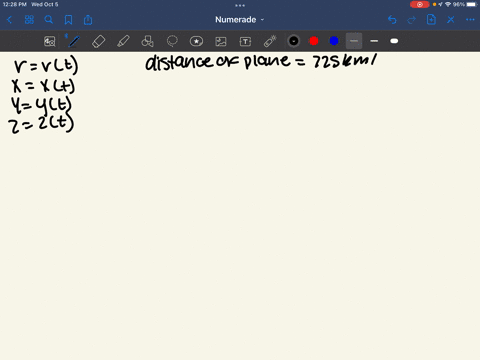Viewport: 480px width, 360px height.
Task: Go back using the left chevron
Action: pyautogui.click(x=9, y=20)
